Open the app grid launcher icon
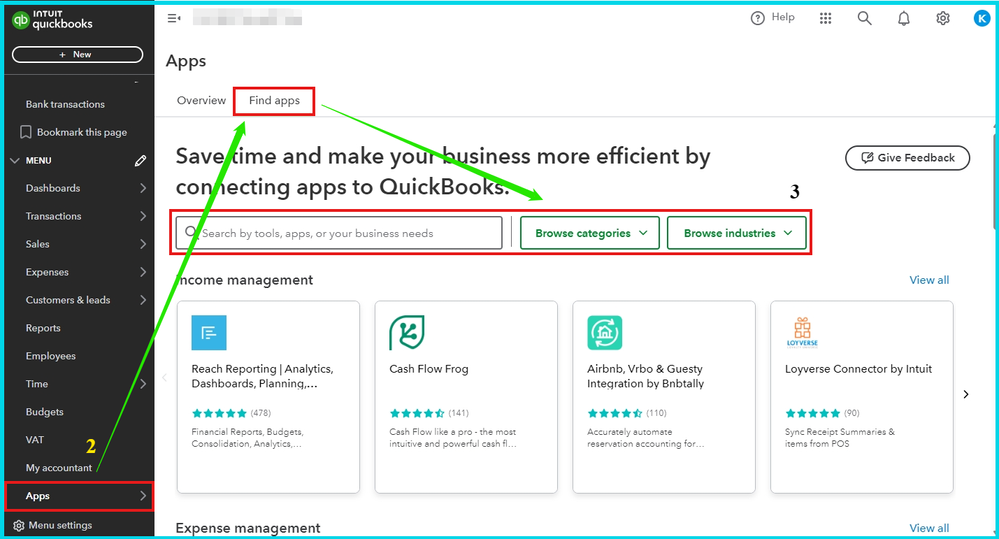Image resolution: width=999 pixels, height=539 pixels. [x=825, y=18]
